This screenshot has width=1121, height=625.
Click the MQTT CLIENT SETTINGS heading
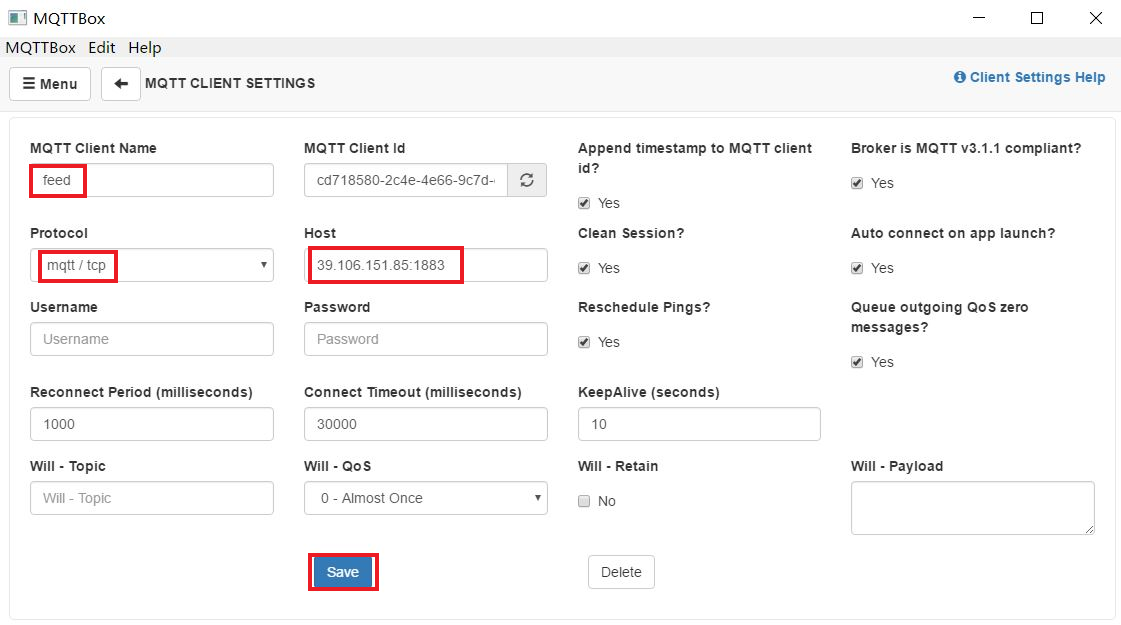[x=230, y=84]
